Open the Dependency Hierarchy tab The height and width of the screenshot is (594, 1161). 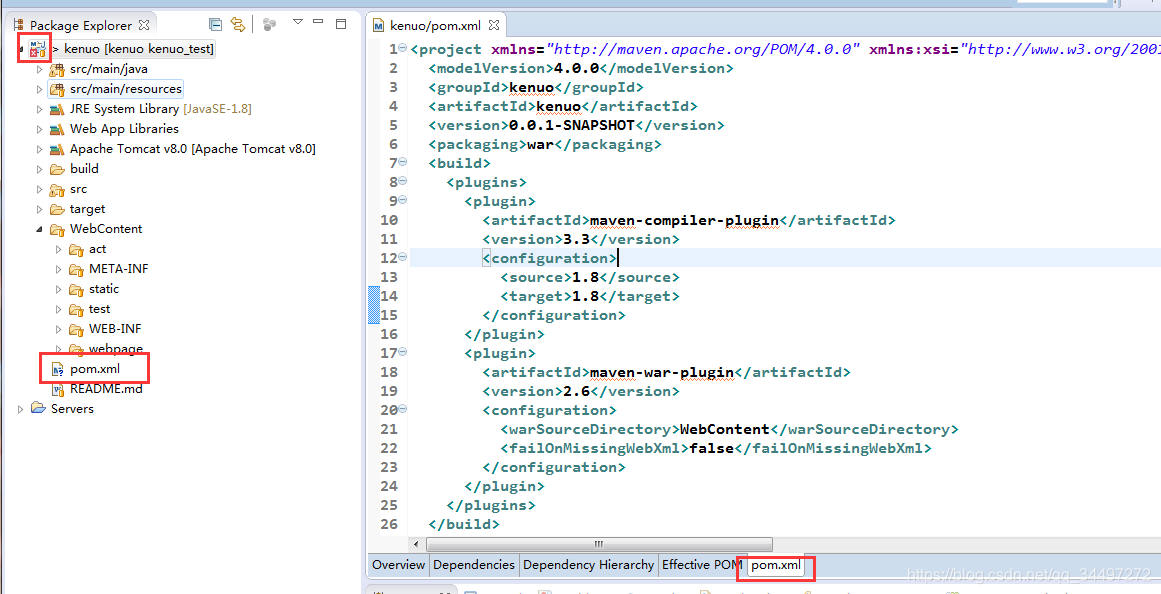589,565
